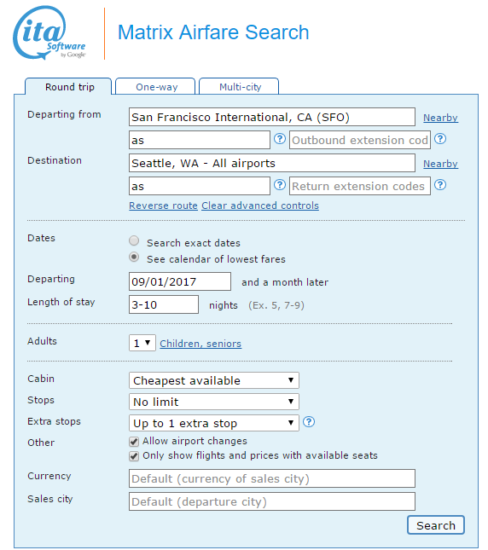Uncheck Allow airport changes

click(134, 441)
